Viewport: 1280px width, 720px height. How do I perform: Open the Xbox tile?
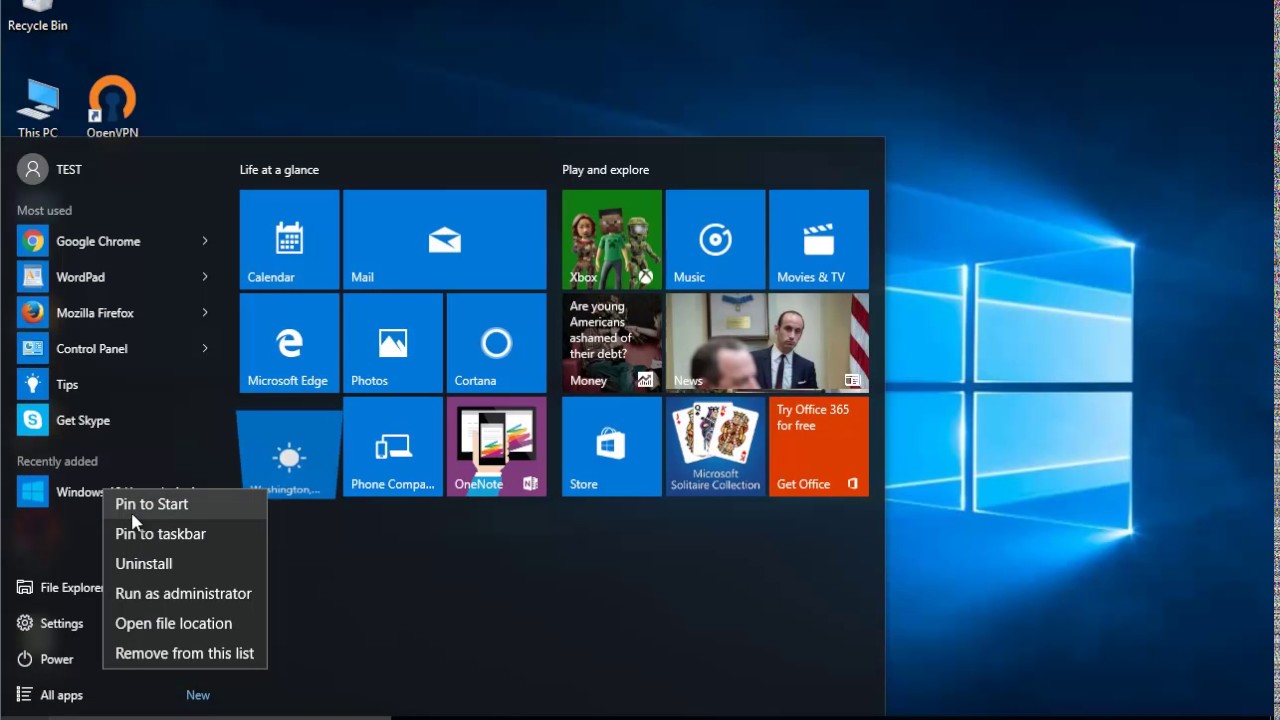[612, 240]
